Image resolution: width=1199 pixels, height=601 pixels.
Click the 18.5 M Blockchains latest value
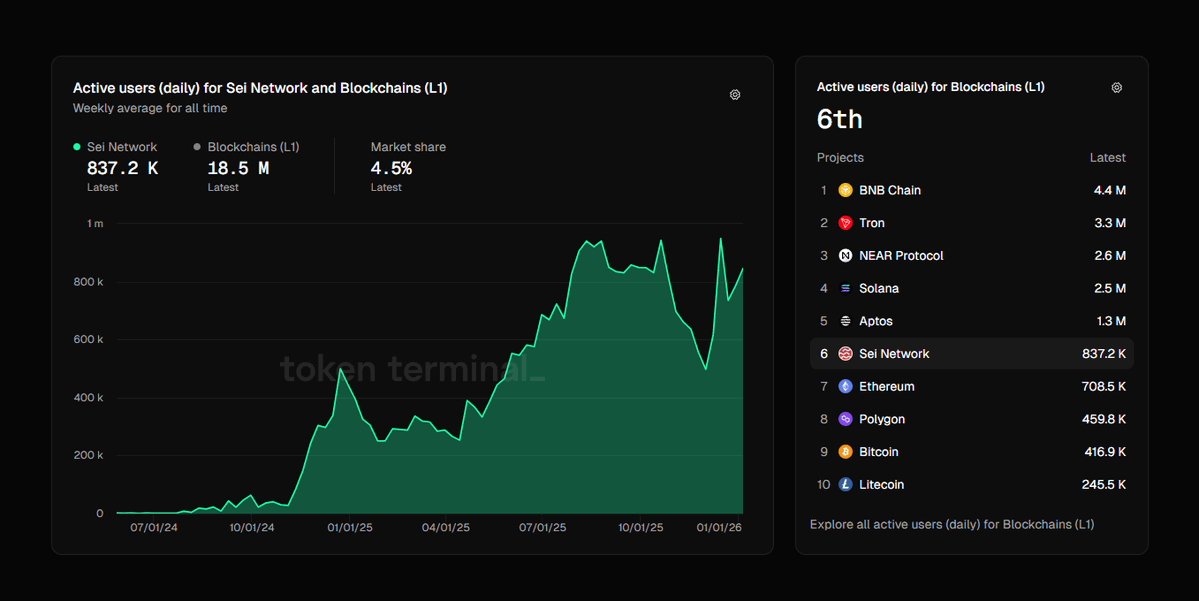(x=238, y=168)
